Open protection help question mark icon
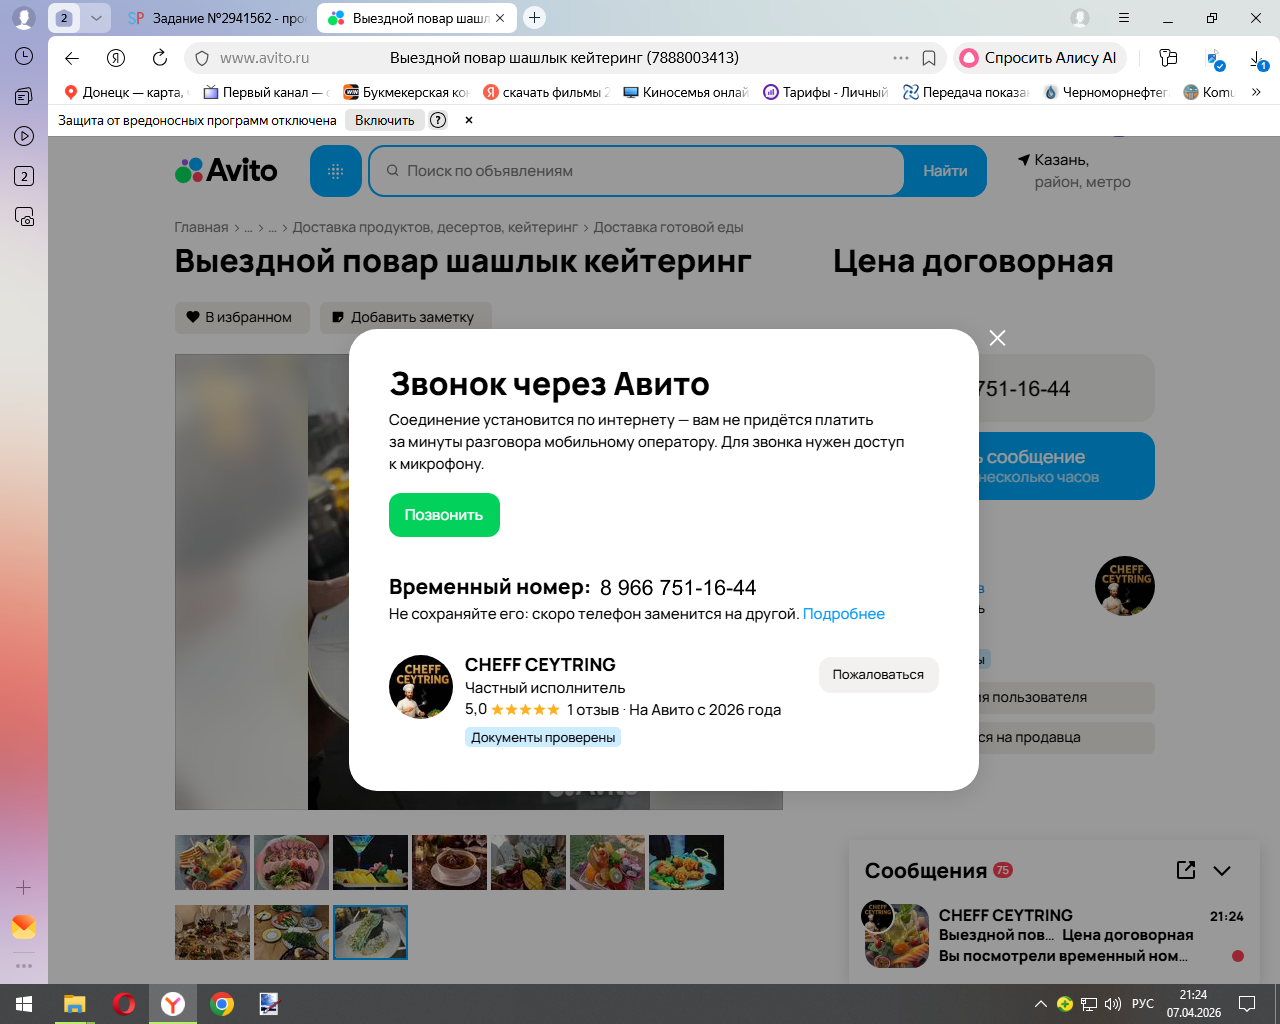The width and height of the screenshot is (1280, 1024). point(438,120)
